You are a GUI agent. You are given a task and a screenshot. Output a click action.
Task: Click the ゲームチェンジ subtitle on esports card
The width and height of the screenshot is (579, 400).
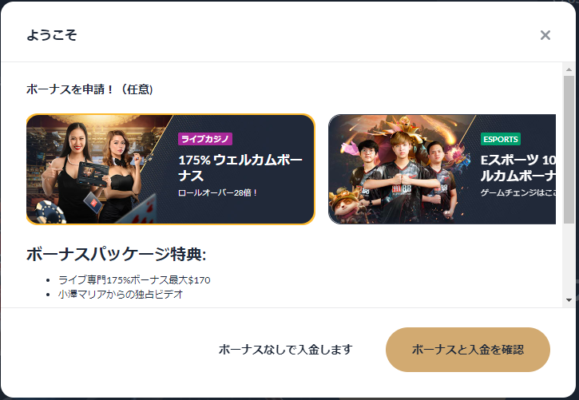pyautogui.click(x=518, y=193)
